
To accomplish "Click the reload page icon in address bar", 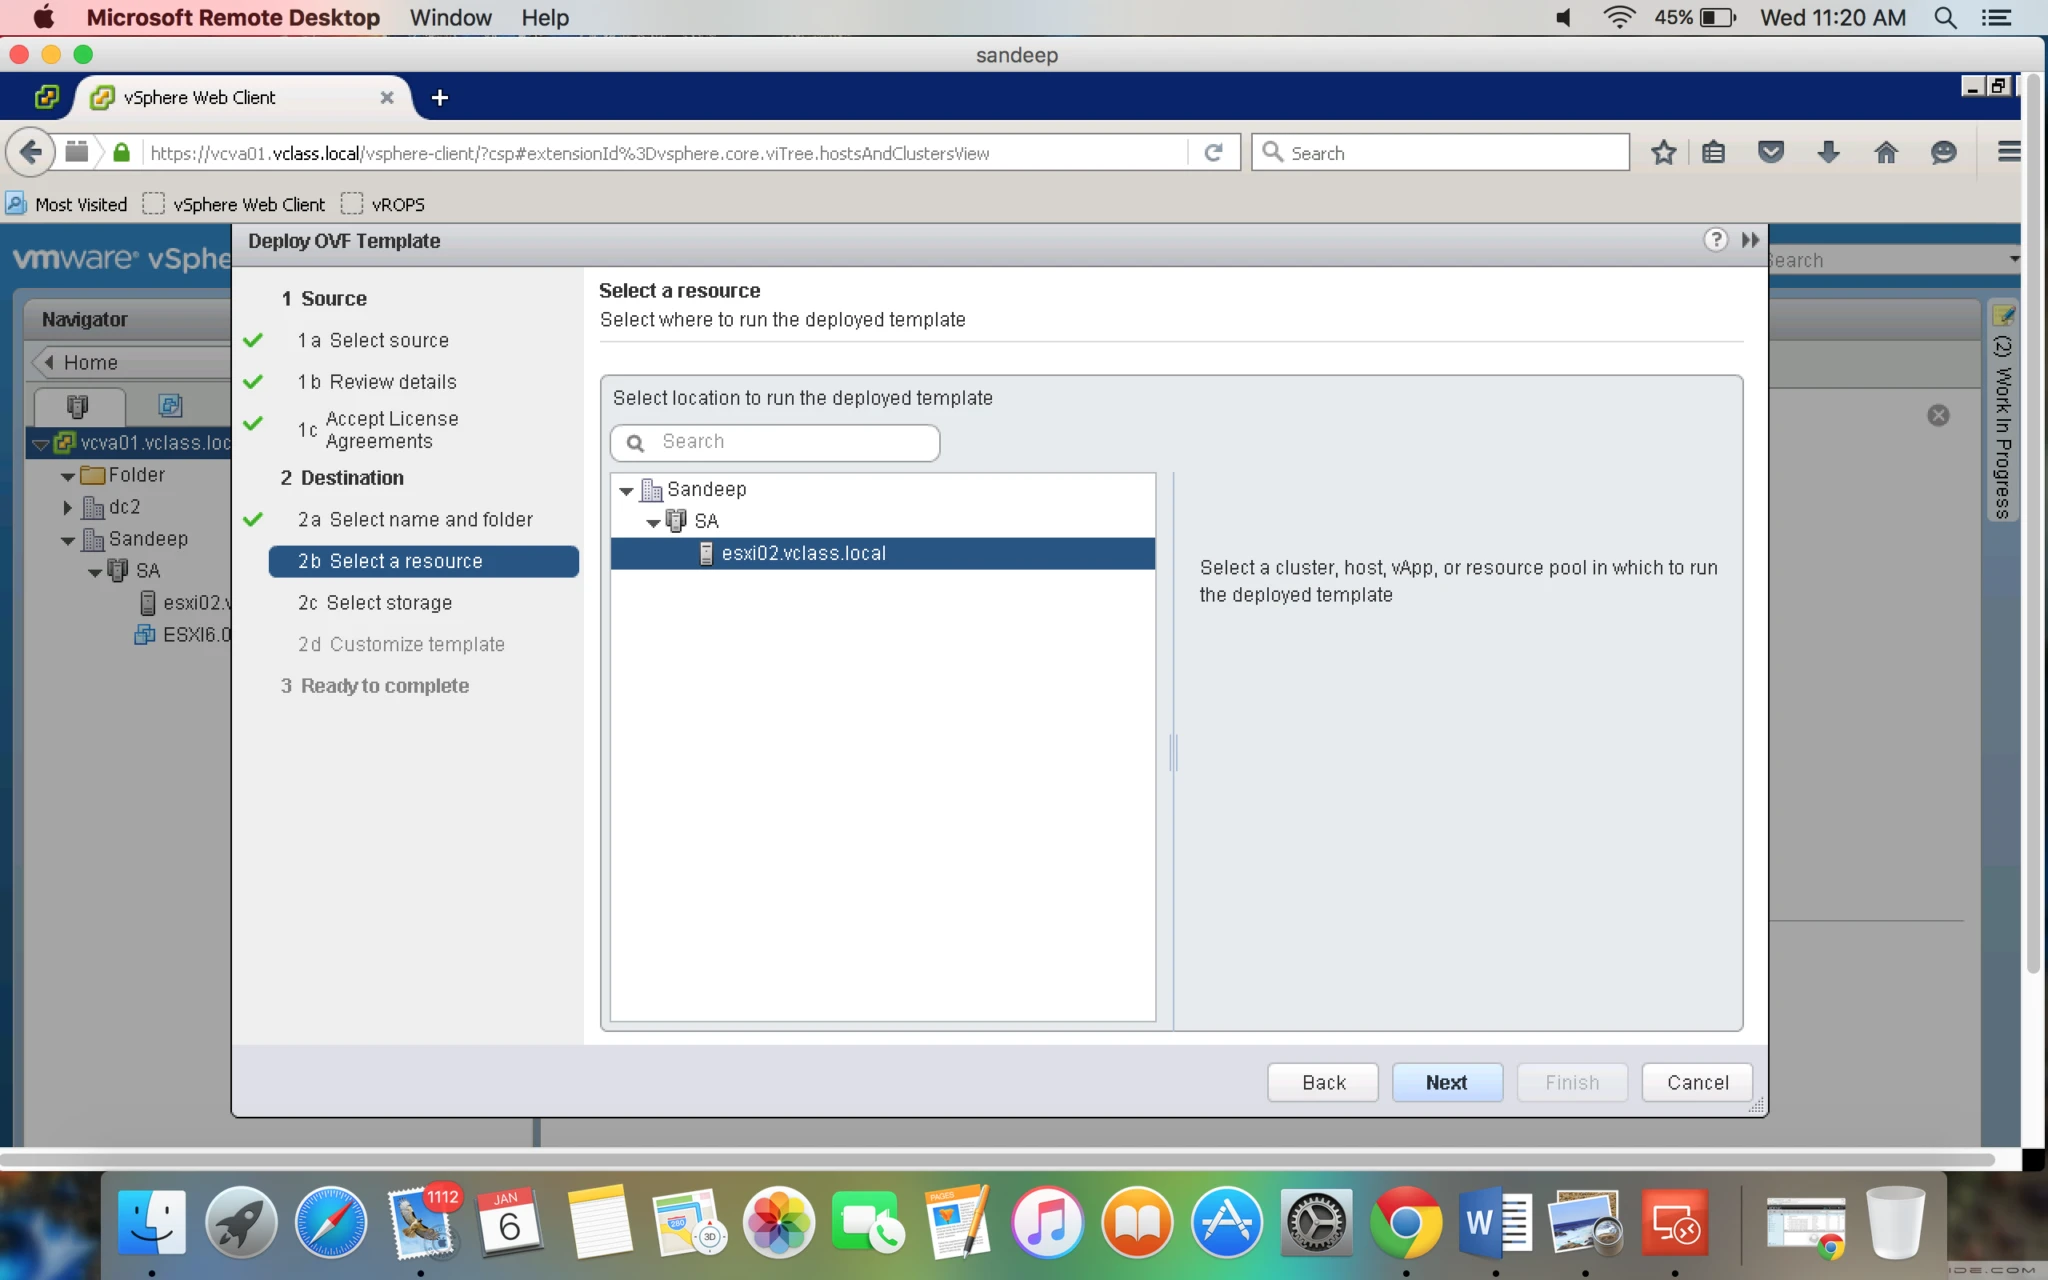I will pos(1214,152).
